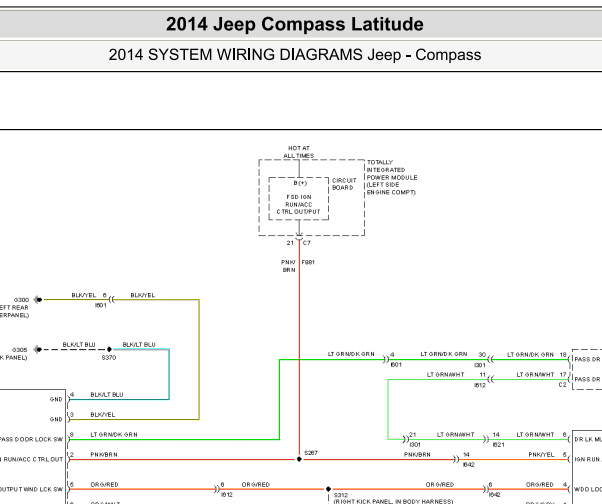Screen dimensions: 602x504
Task: Click the "B(+)" terminal label
Action: click(300, 183)
